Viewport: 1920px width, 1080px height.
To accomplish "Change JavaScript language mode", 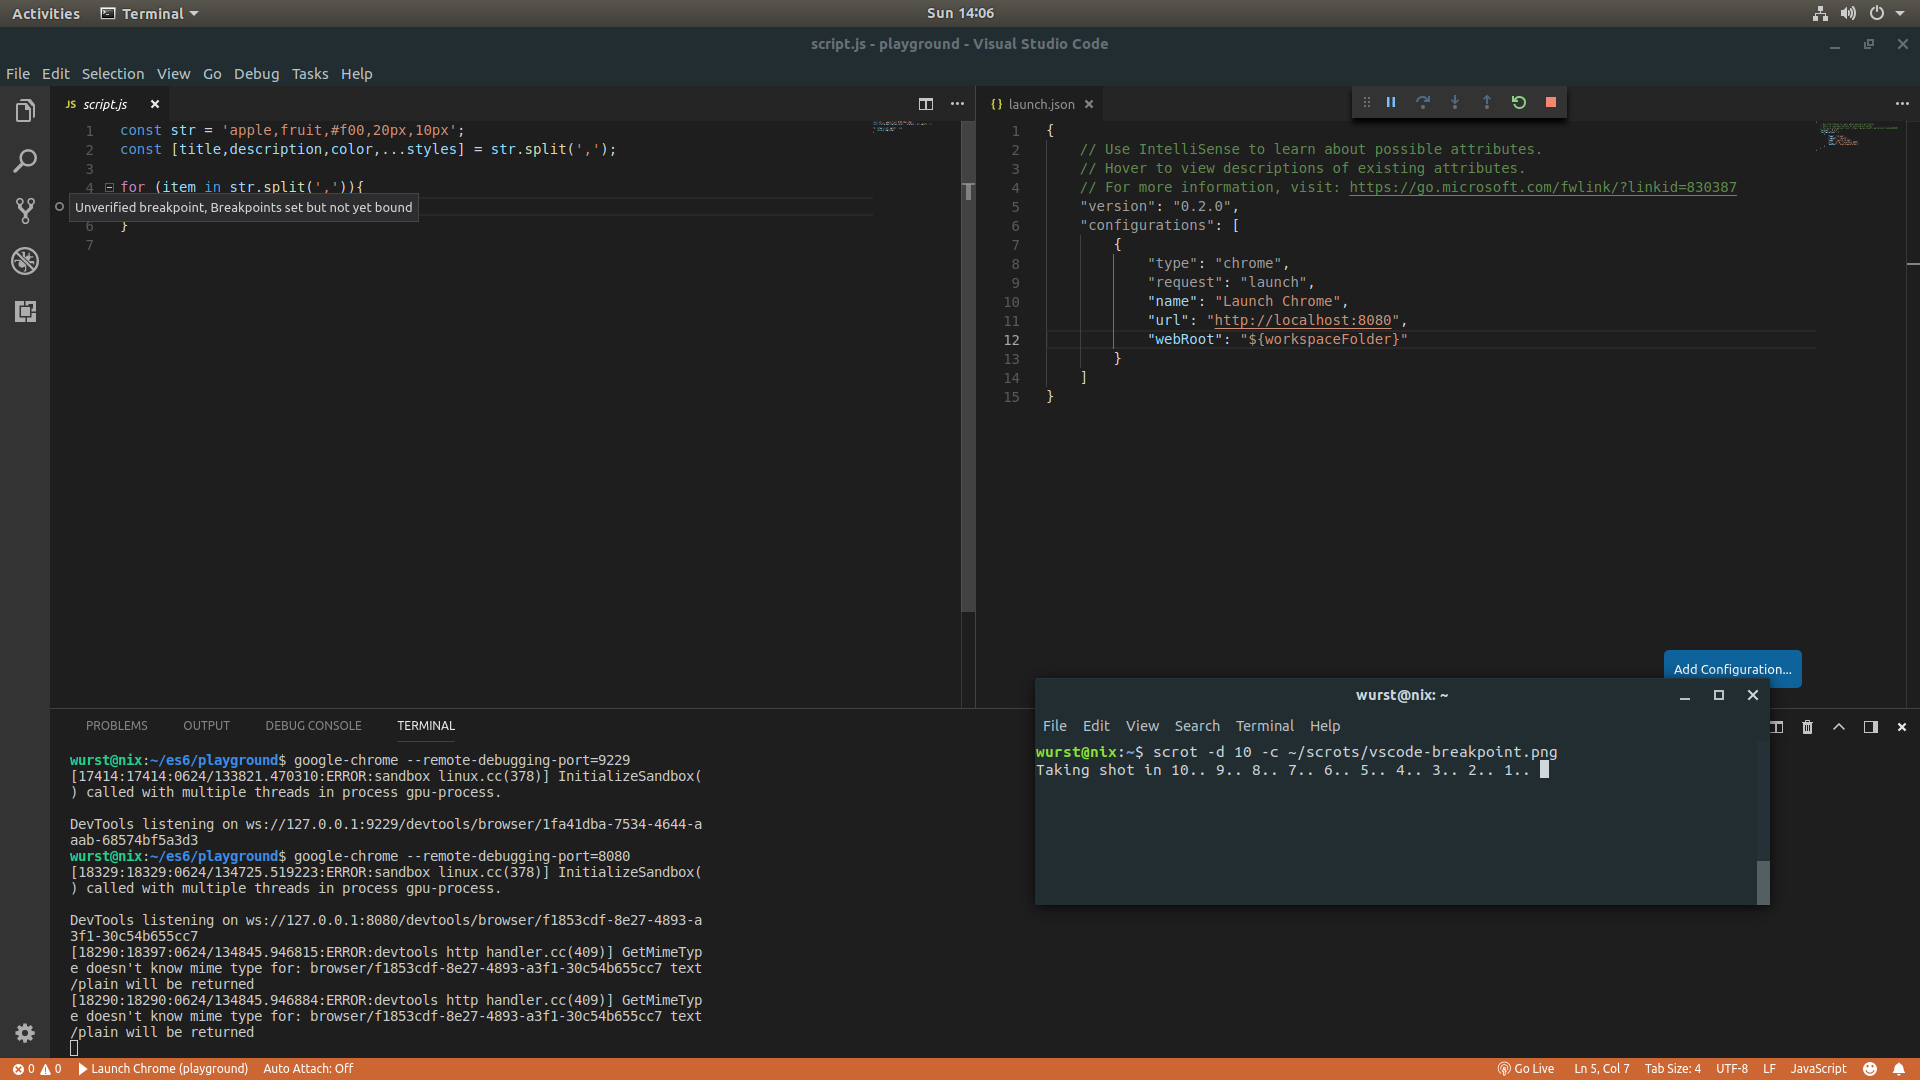I will click(1818, 1069).
